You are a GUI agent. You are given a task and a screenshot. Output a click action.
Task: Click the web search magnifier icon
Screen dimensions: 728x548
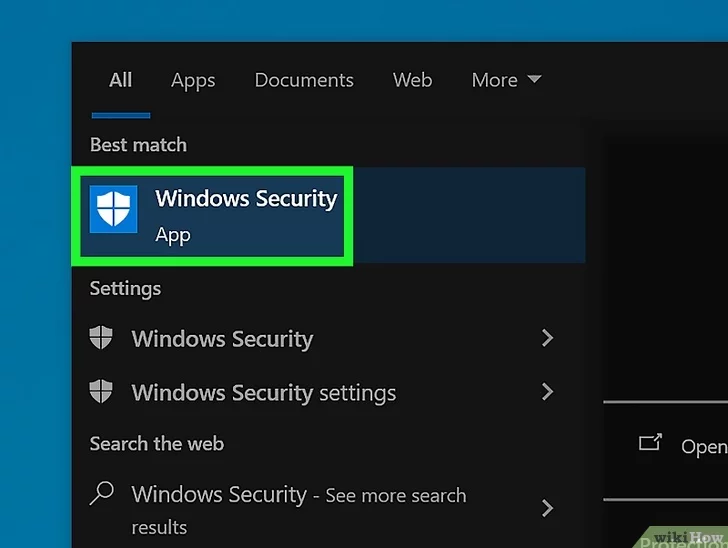coord(102,493)
